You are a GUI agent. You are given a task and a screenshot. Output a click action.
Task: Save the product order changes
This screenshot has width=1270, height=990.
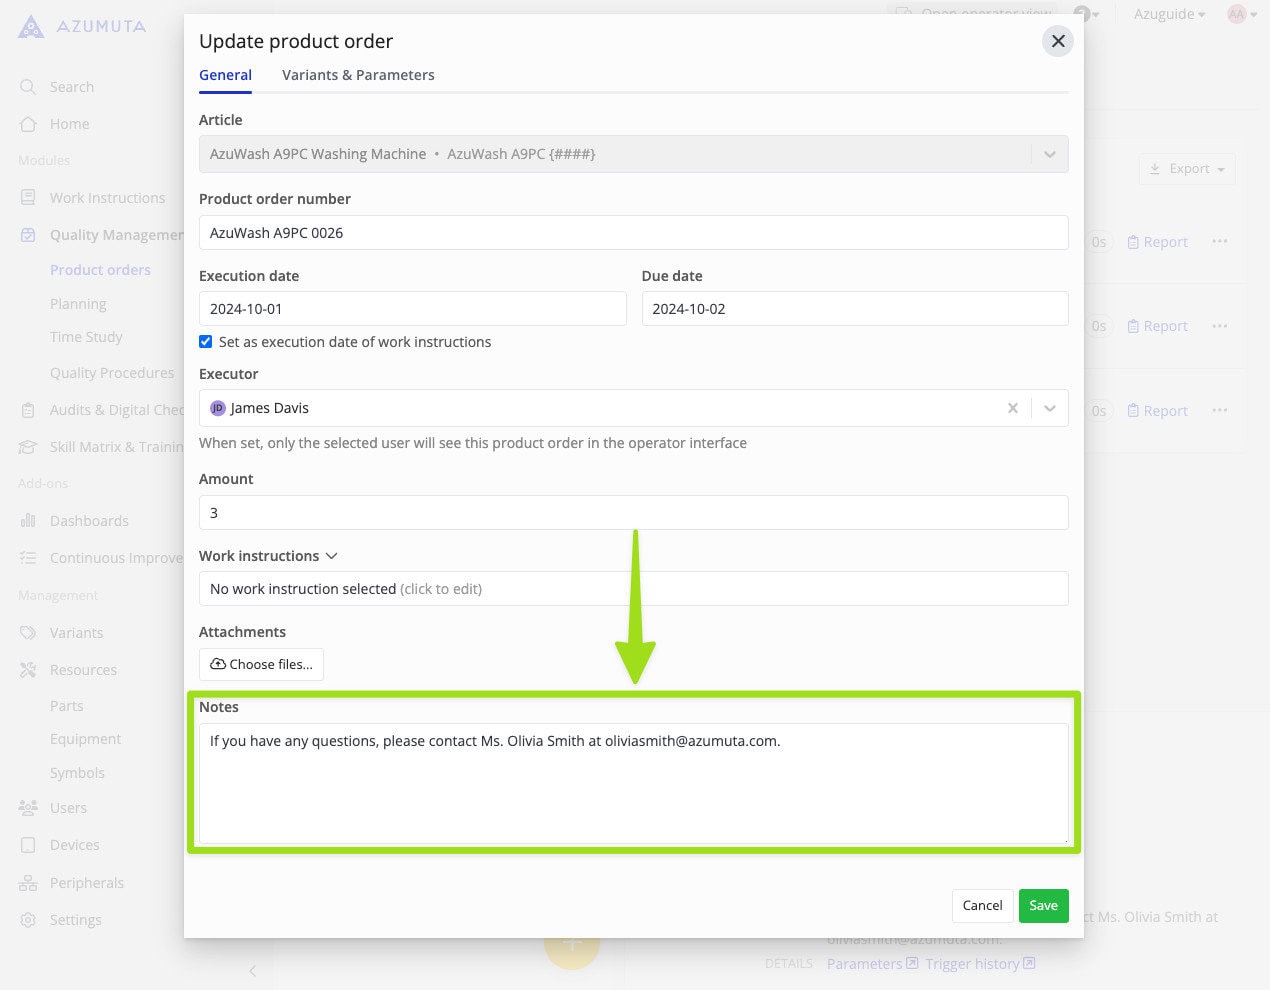(1043, 905)
